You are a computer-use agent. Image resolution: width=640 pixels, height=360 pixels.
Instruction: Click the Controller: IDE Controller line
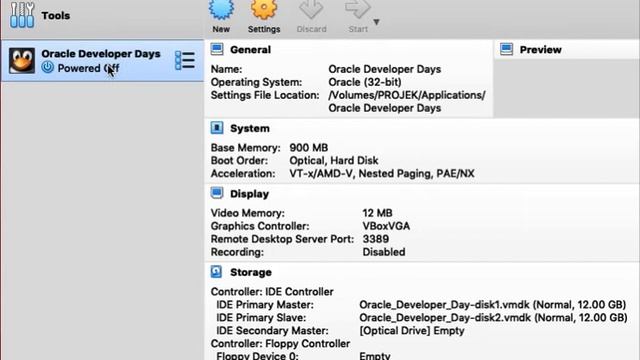click(272, 292)
